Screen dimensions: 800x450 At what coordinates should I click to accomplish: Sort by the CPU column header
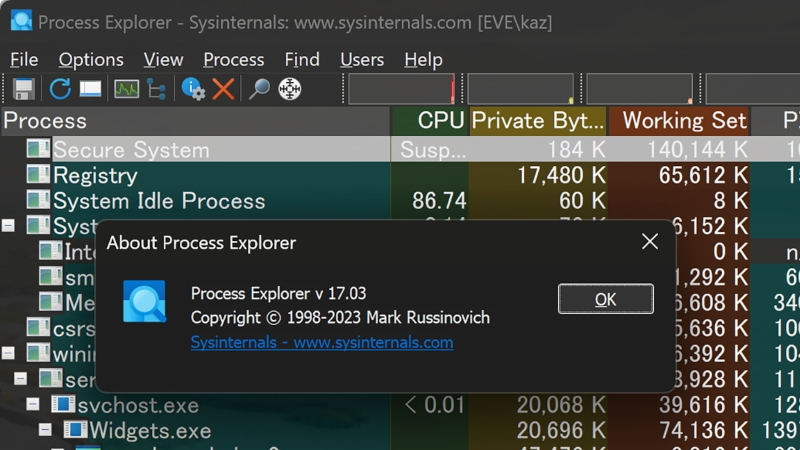tap(430, 121)
